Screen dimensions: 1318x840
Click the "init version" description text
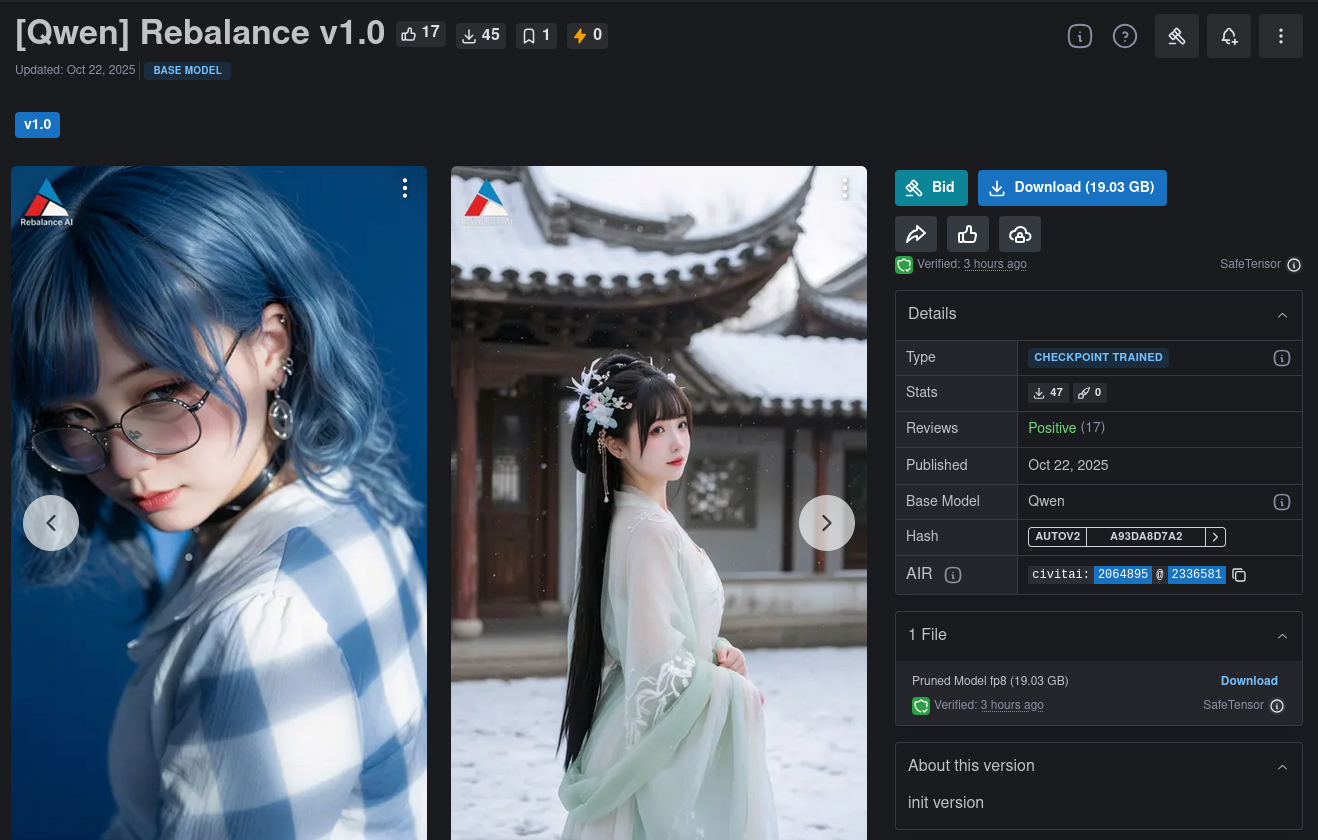point(946,802)
